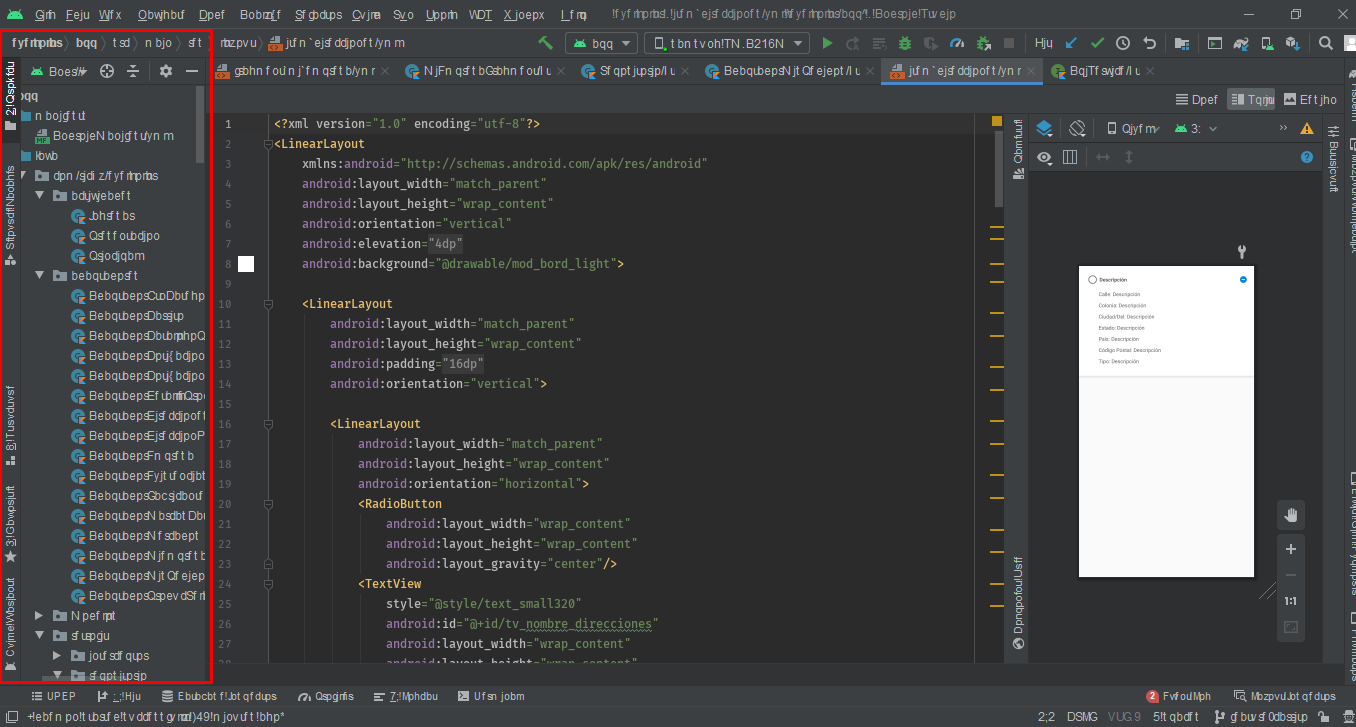1356x727 pixels.
Task: Click the green Git commit checkmark
Action: 1097,43
